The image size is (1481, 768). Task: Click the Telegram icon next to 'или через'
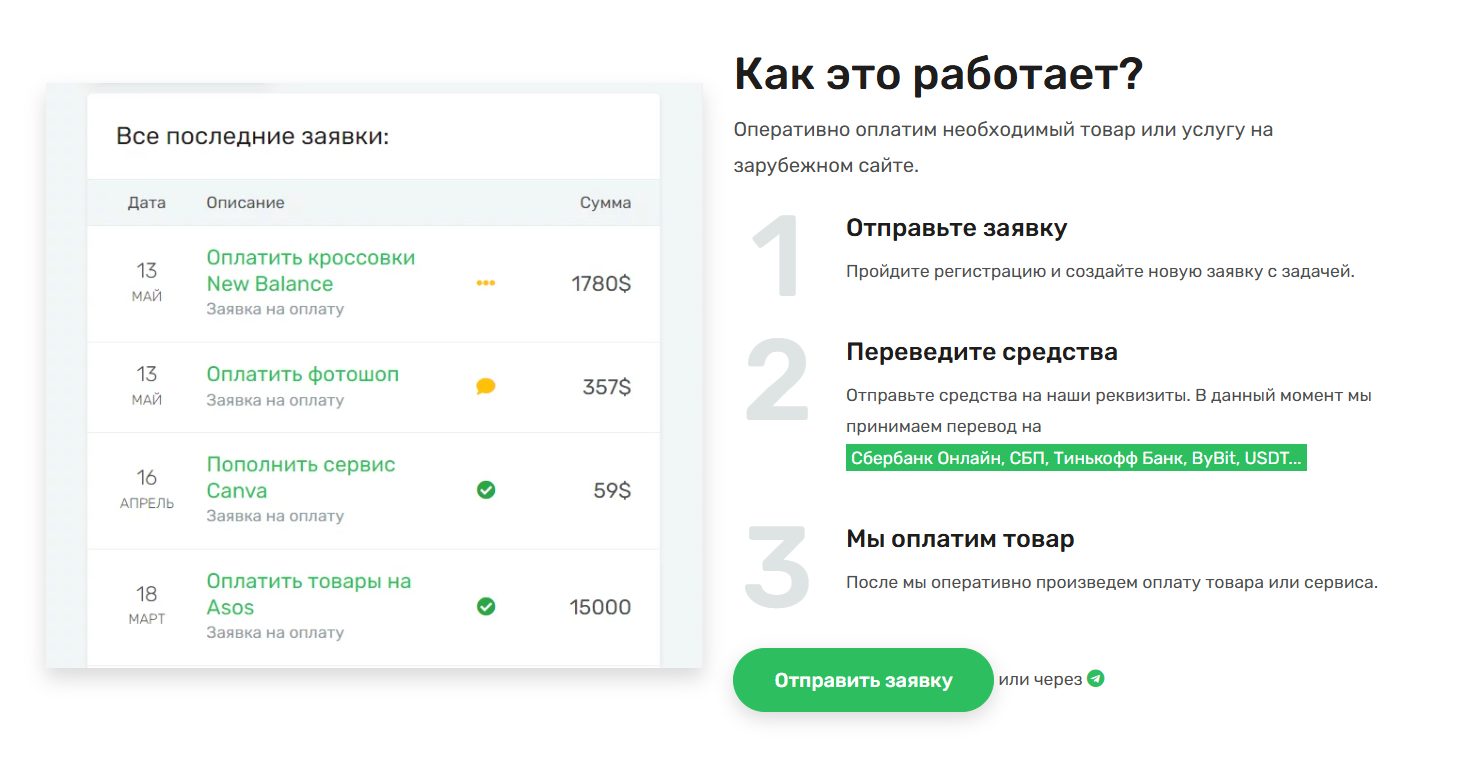pyautogui.click(x=1096, y=679)
